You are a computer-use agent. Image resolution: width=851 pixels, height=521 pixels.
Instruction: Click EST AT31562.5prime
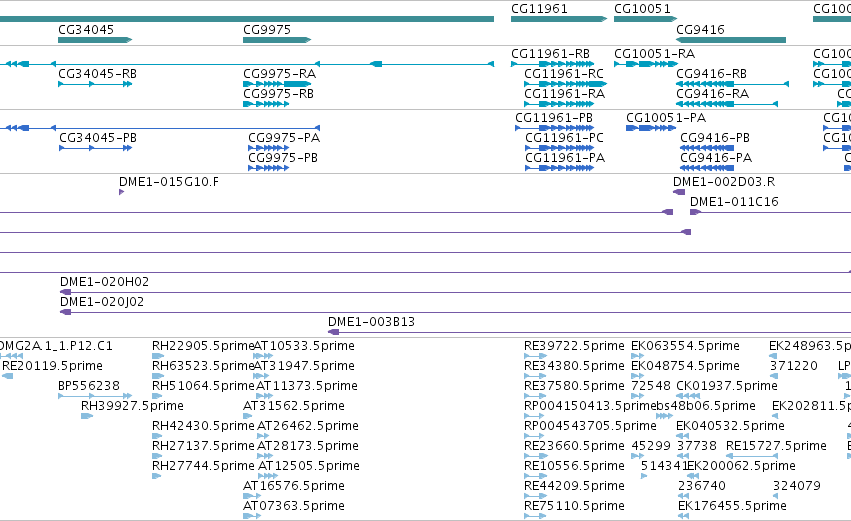tap(247, 416)
